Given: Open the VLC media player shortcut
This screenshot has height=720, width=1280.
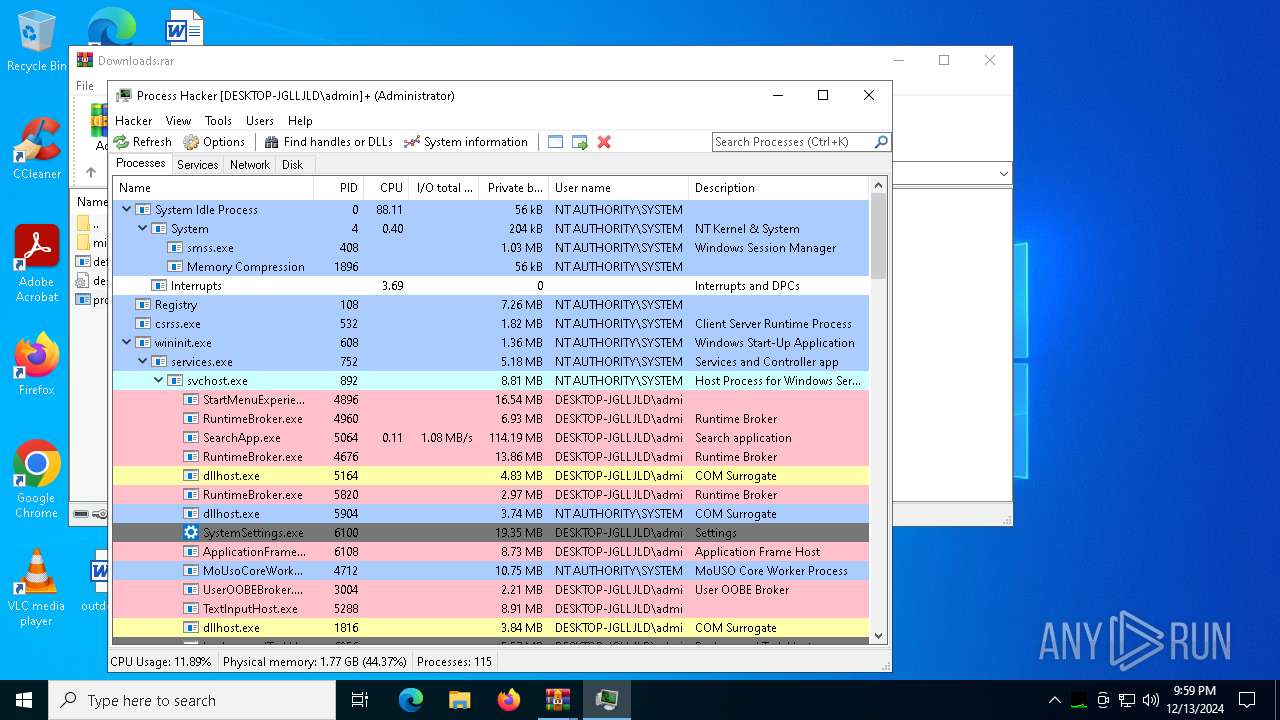Looking at the screenshot, I should click(37, 588).
